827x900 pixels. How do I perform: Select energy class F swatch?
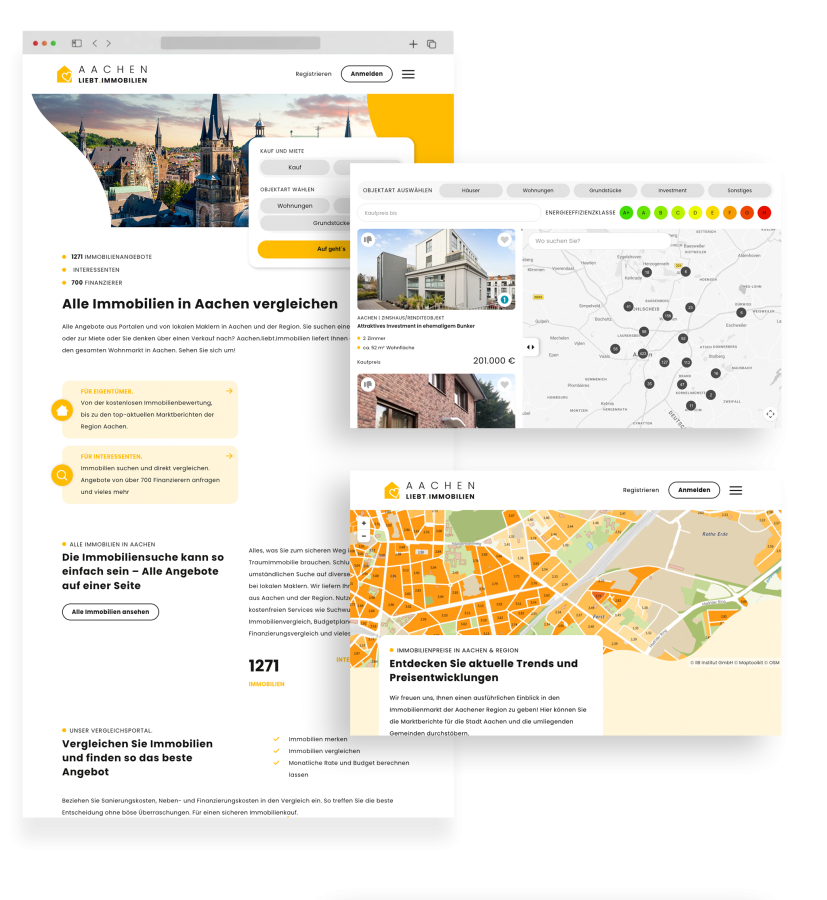(x=729, y=212)
